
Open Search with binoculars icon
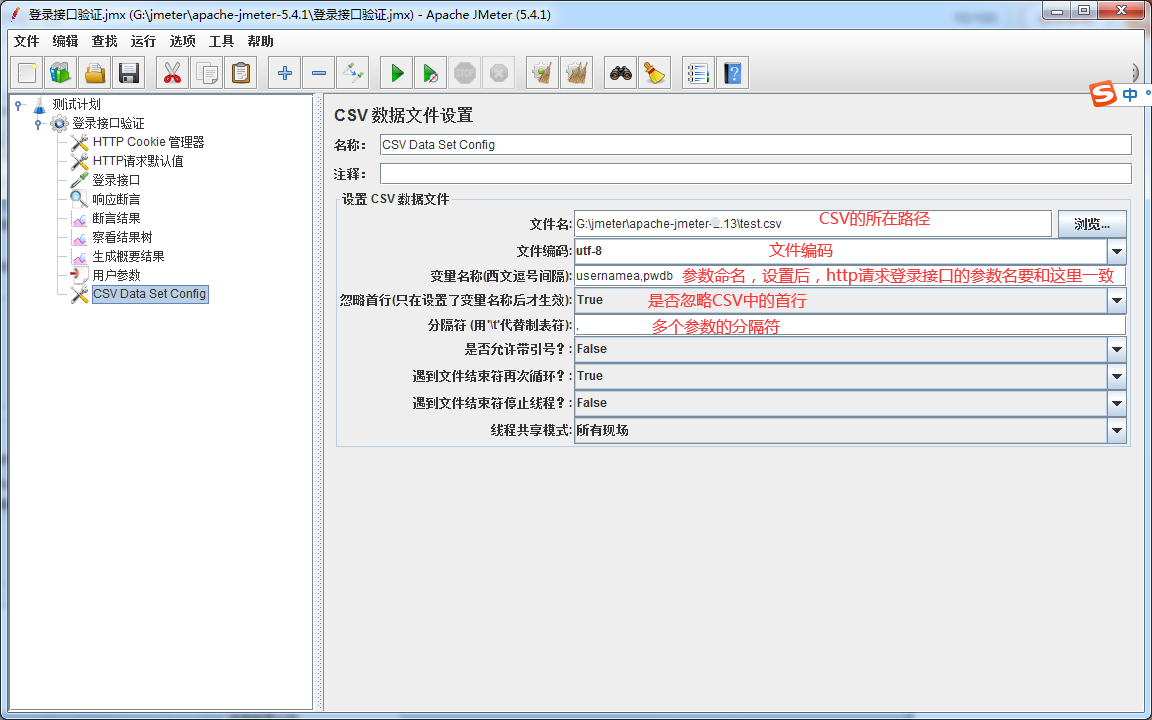click(x=621, y=73)
